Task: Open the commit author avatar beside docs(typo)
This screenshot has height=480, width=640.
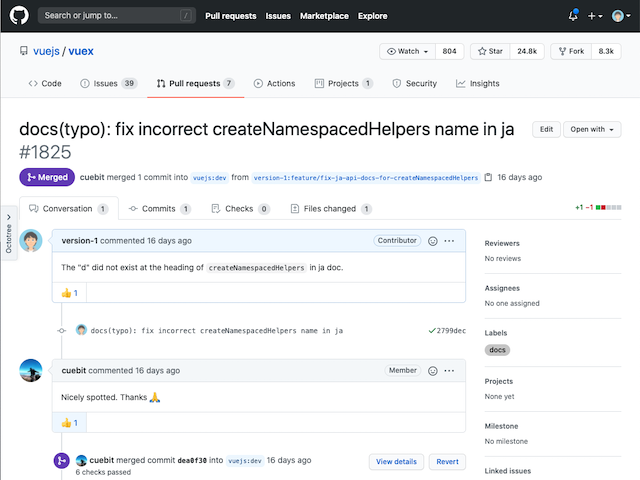Action: click(81, 330)
